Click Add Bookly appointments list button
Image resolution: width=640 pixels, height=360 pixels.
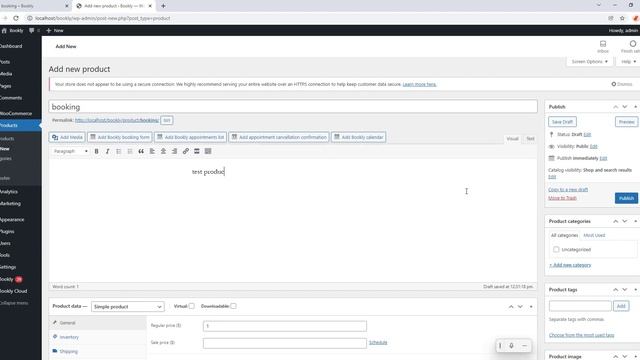click(x=191, y=137)
